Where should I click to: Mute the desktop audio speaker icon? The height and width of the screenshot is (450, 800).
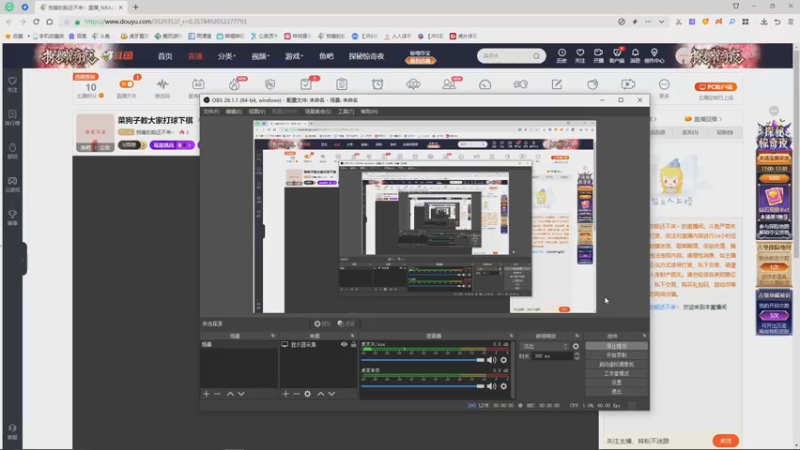coord(491,386)
